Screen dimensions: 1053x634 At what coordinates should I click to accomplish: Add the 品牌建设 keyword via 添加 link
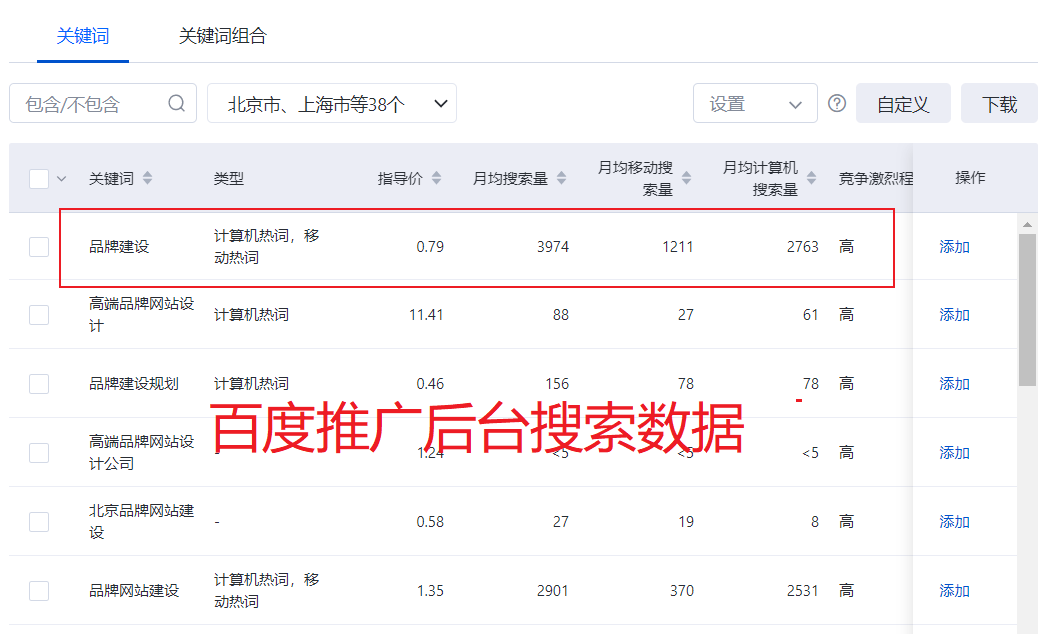[954, 246]
